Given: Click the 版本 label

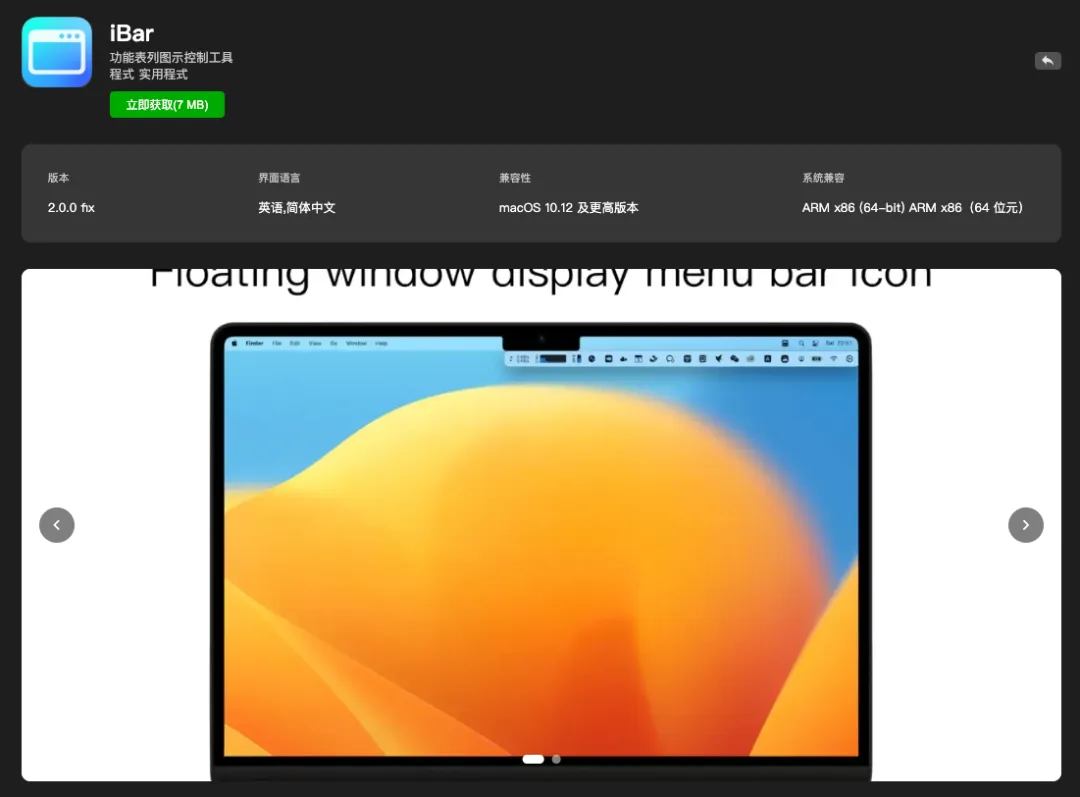Looking at the screenshot, I should click(x=58, y=178).
